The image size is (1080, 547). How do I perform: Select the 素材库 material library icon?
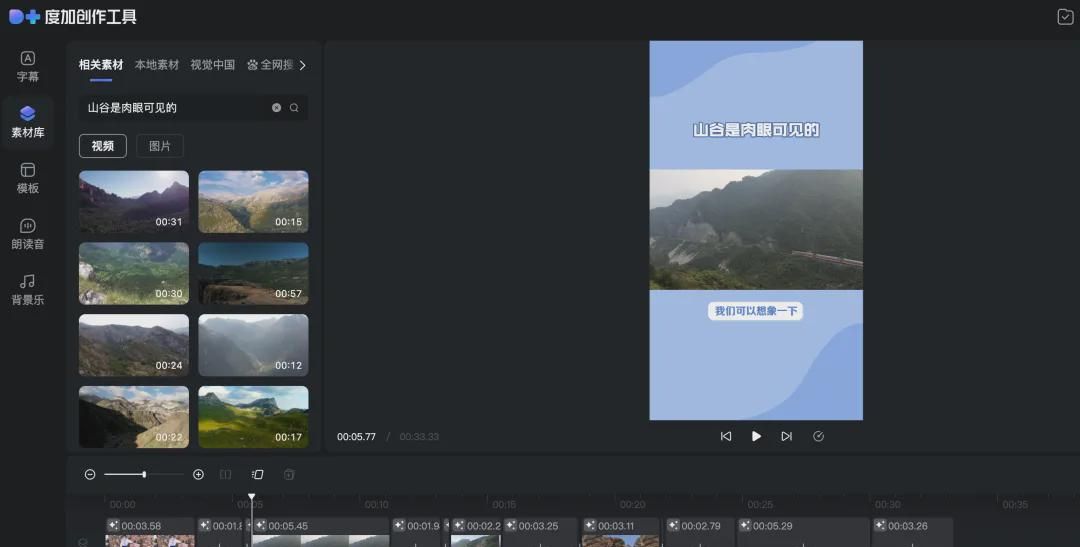coord(28,122)
